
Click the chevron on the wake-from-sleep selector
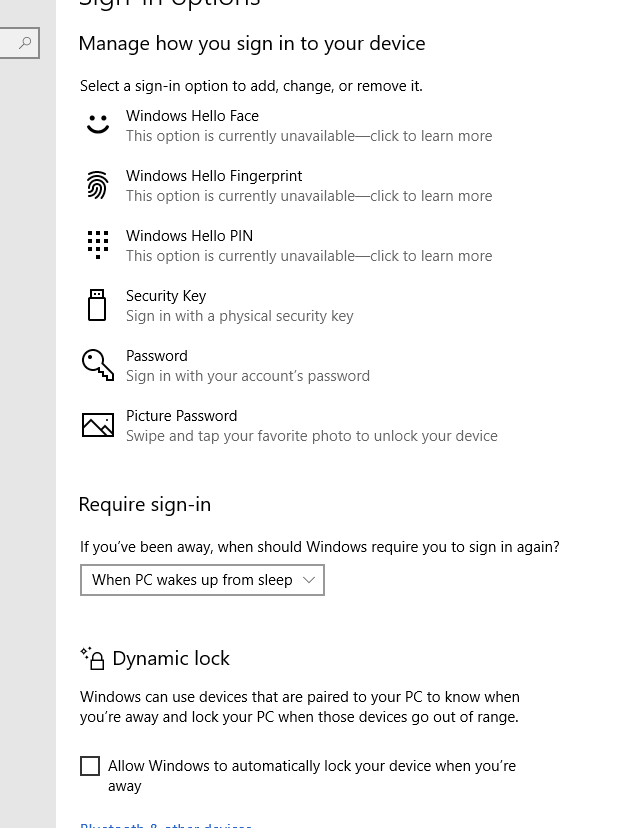309,579
